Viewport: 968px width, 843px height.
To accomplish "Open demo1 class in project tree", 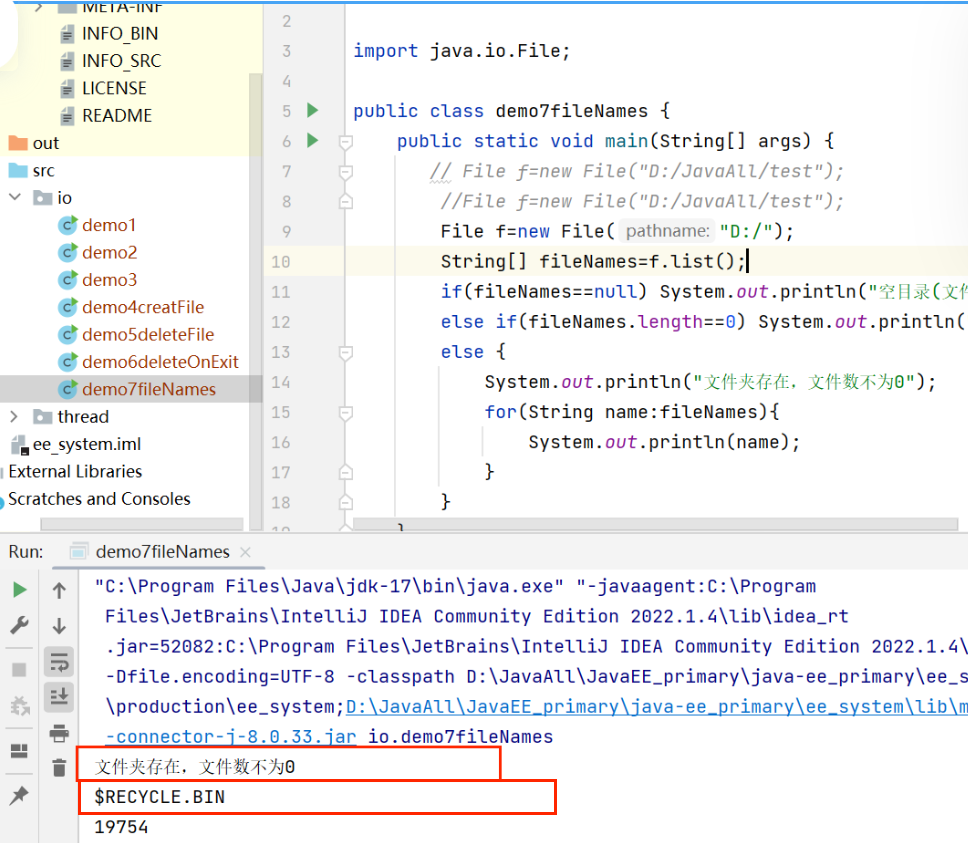I will [109, 225].
